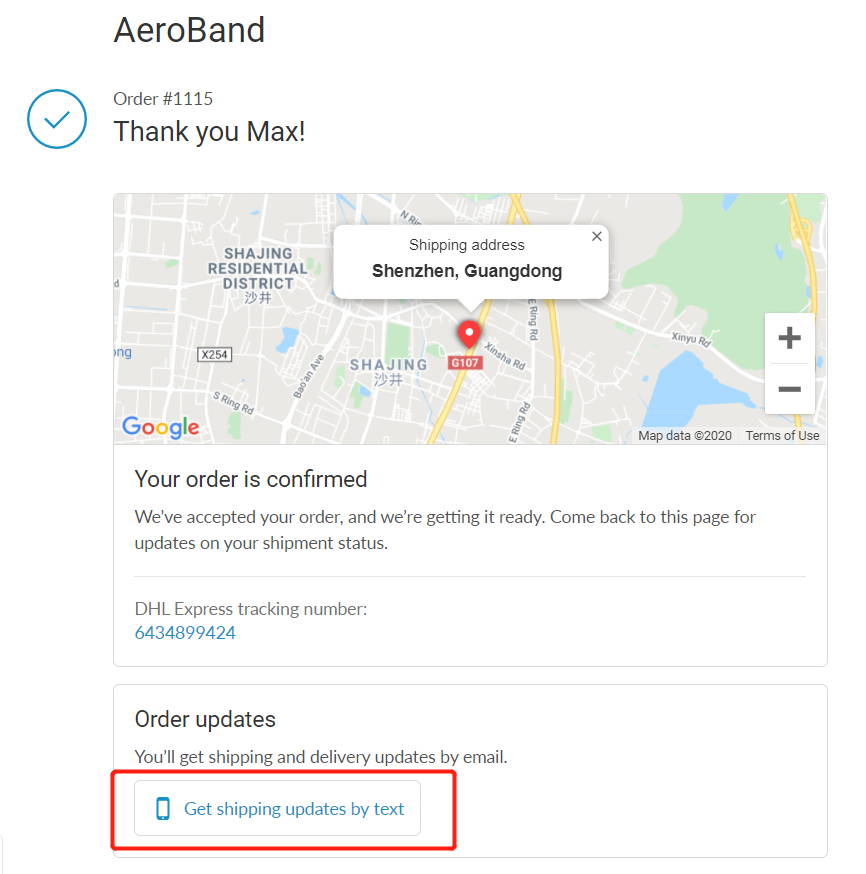
Task: Open map Terms of Use
Action: [782, 435]
